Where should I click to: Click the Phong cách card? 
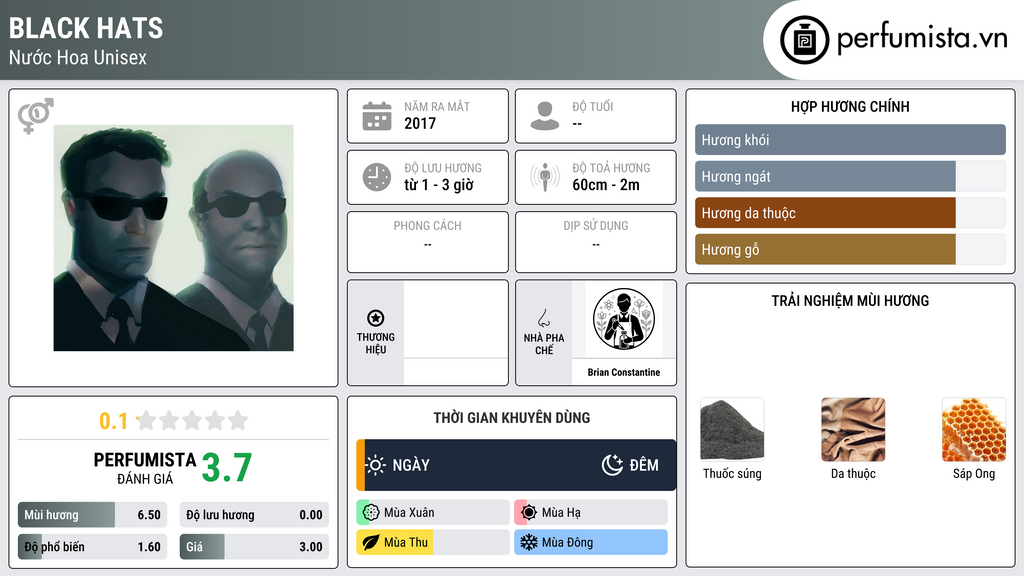point(428,242)
